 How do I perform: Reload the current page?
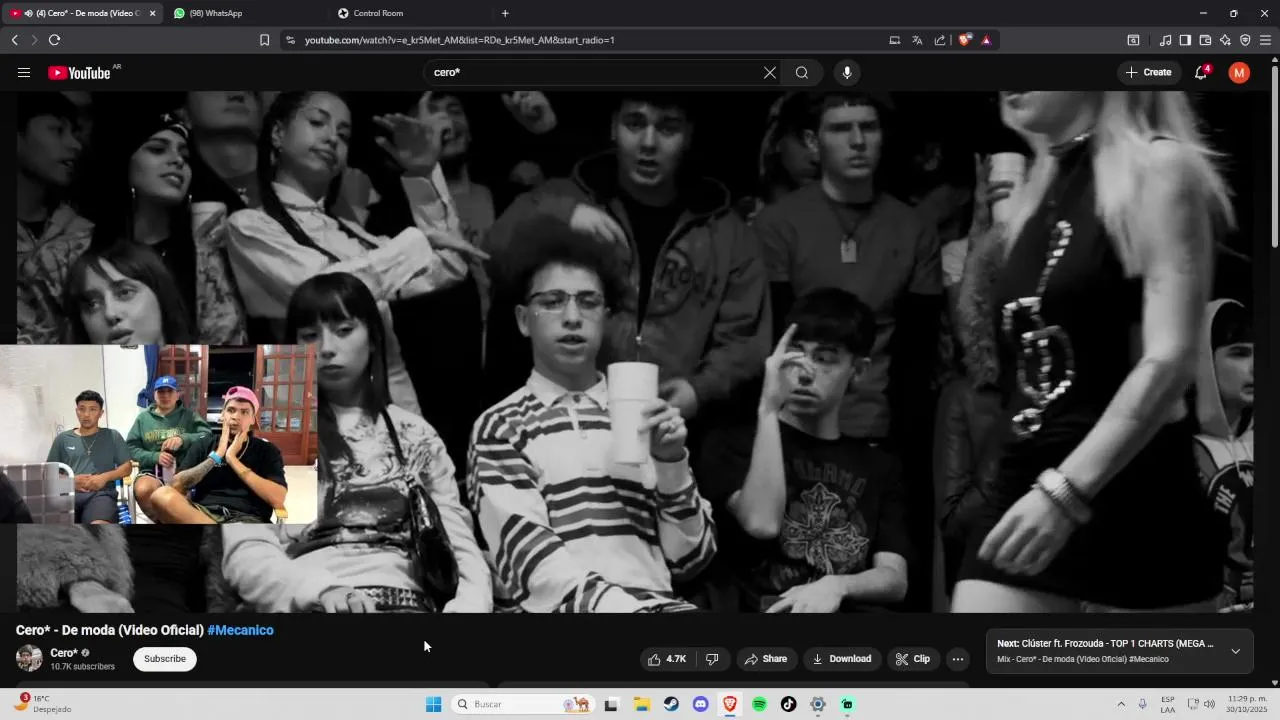[54, 40]
